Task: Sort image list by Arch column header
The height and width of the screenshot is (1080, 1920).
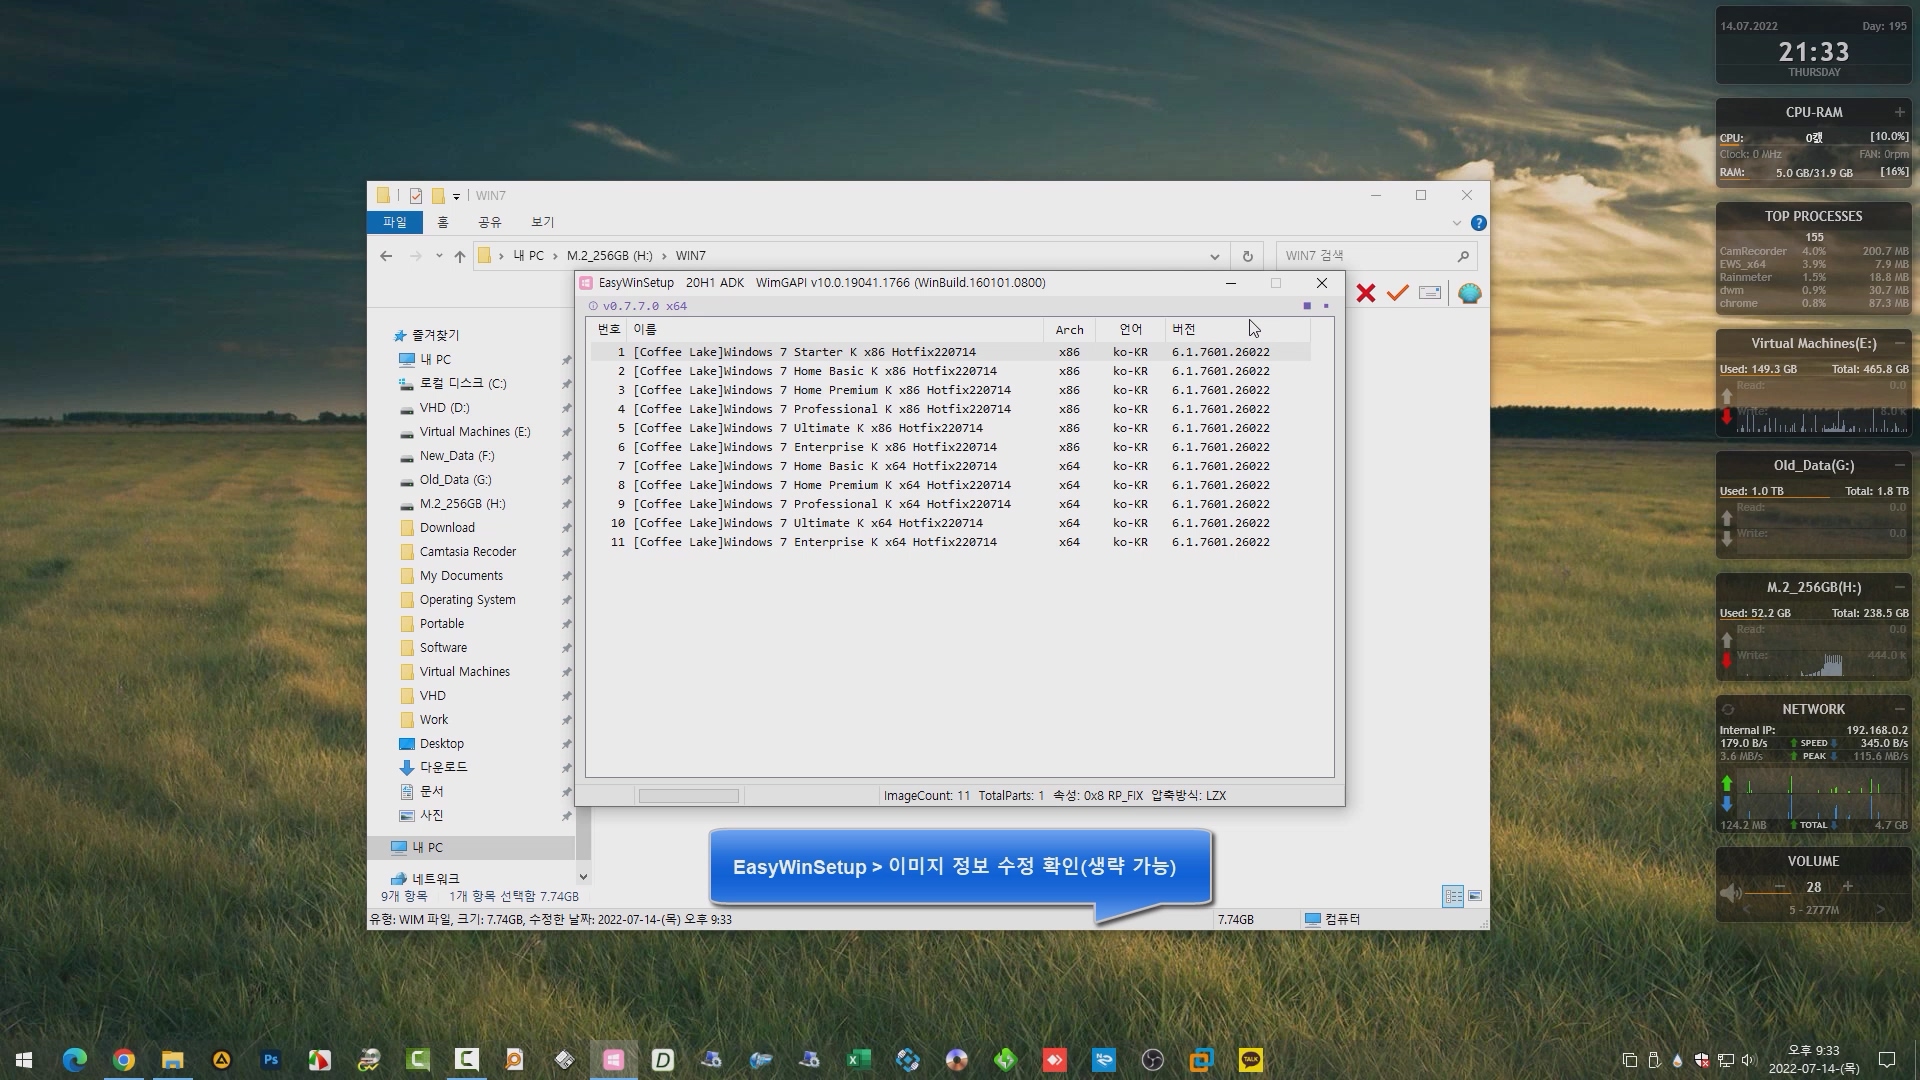Action: 1069,329
